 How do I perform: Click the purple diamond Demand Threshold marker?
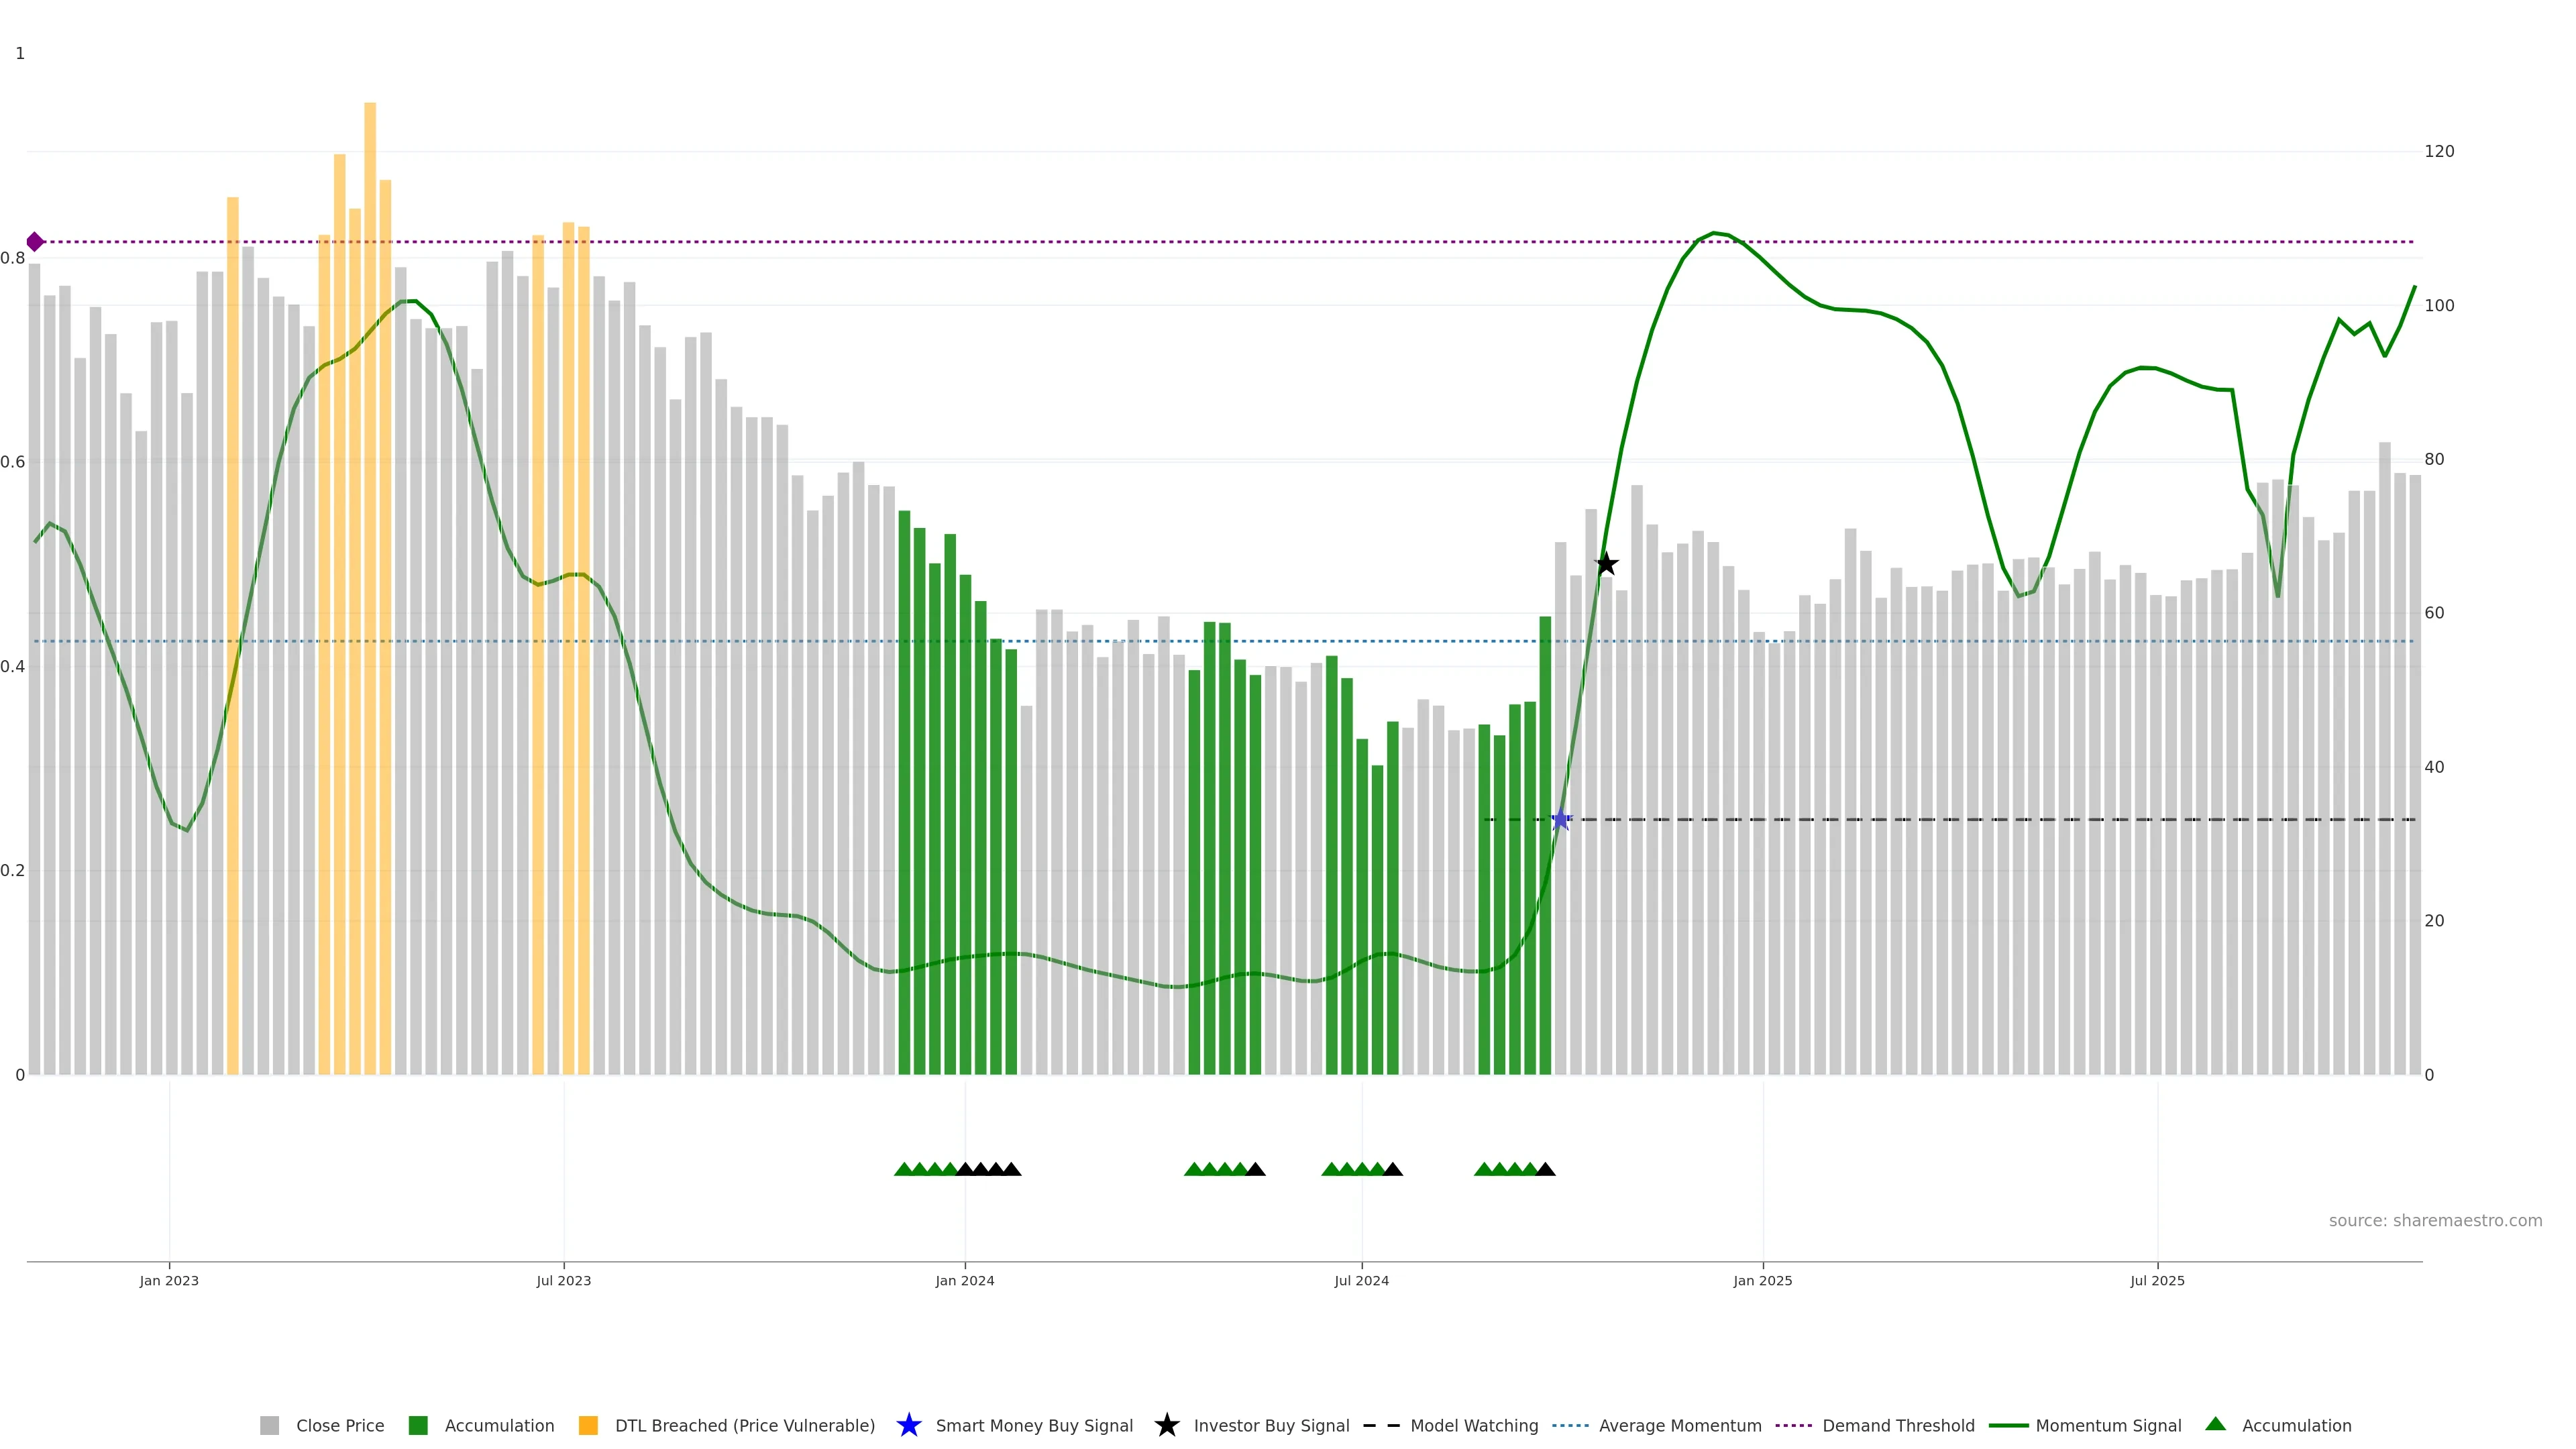click(x=35, y=242)
